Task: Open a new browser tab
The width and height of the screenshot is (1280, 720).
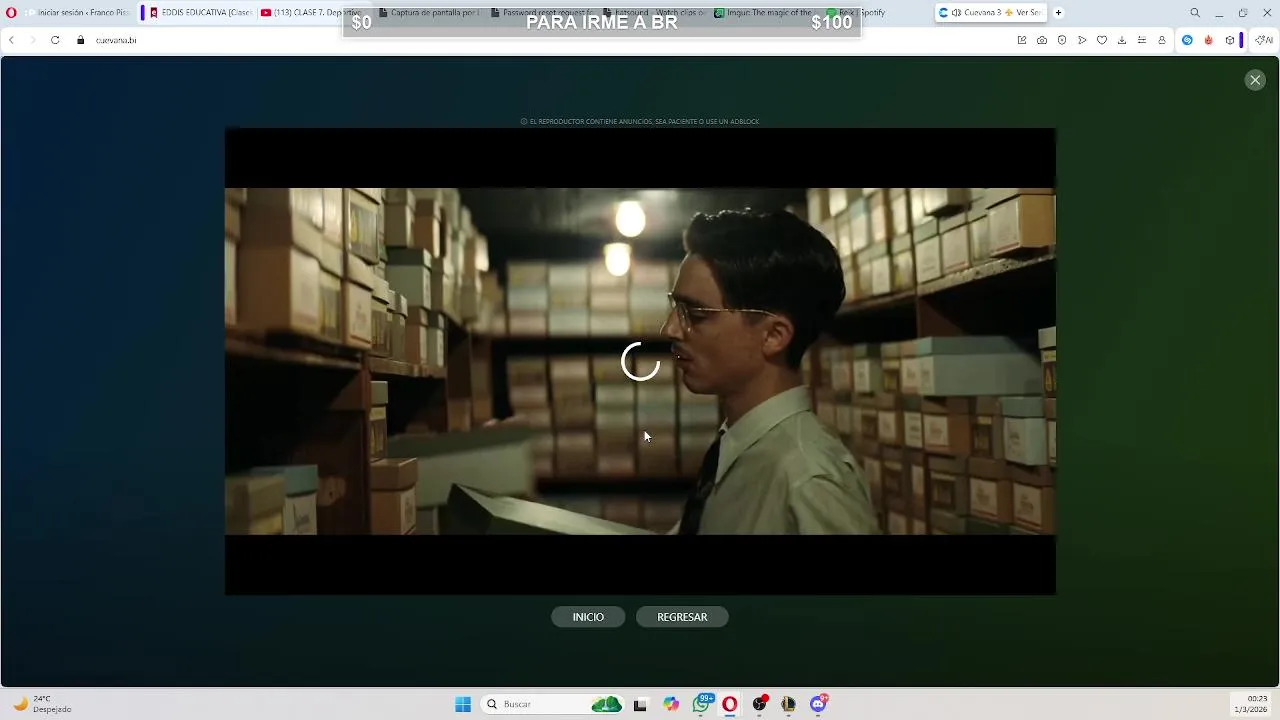Action: (x=1058, y=13)
